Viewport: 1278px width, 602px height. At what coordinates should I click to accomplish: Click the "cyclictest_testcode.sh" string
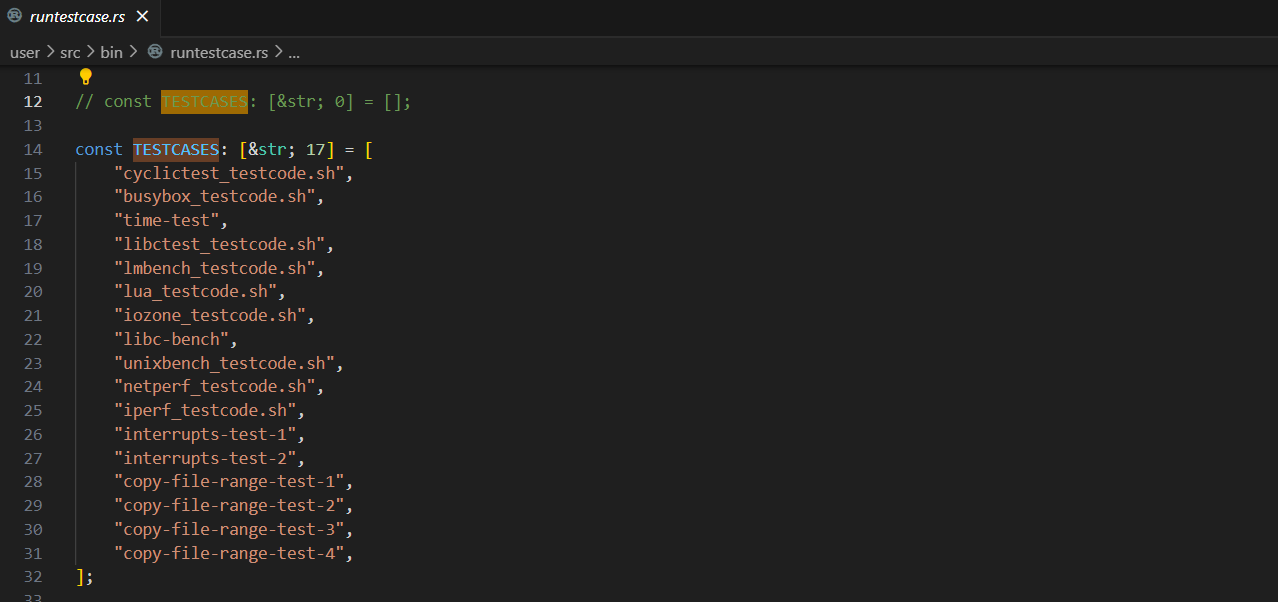234,173
